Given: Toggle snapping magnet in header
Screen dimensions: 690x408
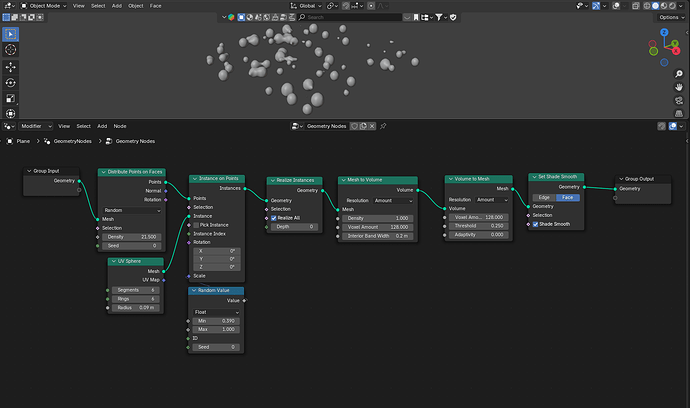Looking at the screenshot, I should (x=346, y=6).
